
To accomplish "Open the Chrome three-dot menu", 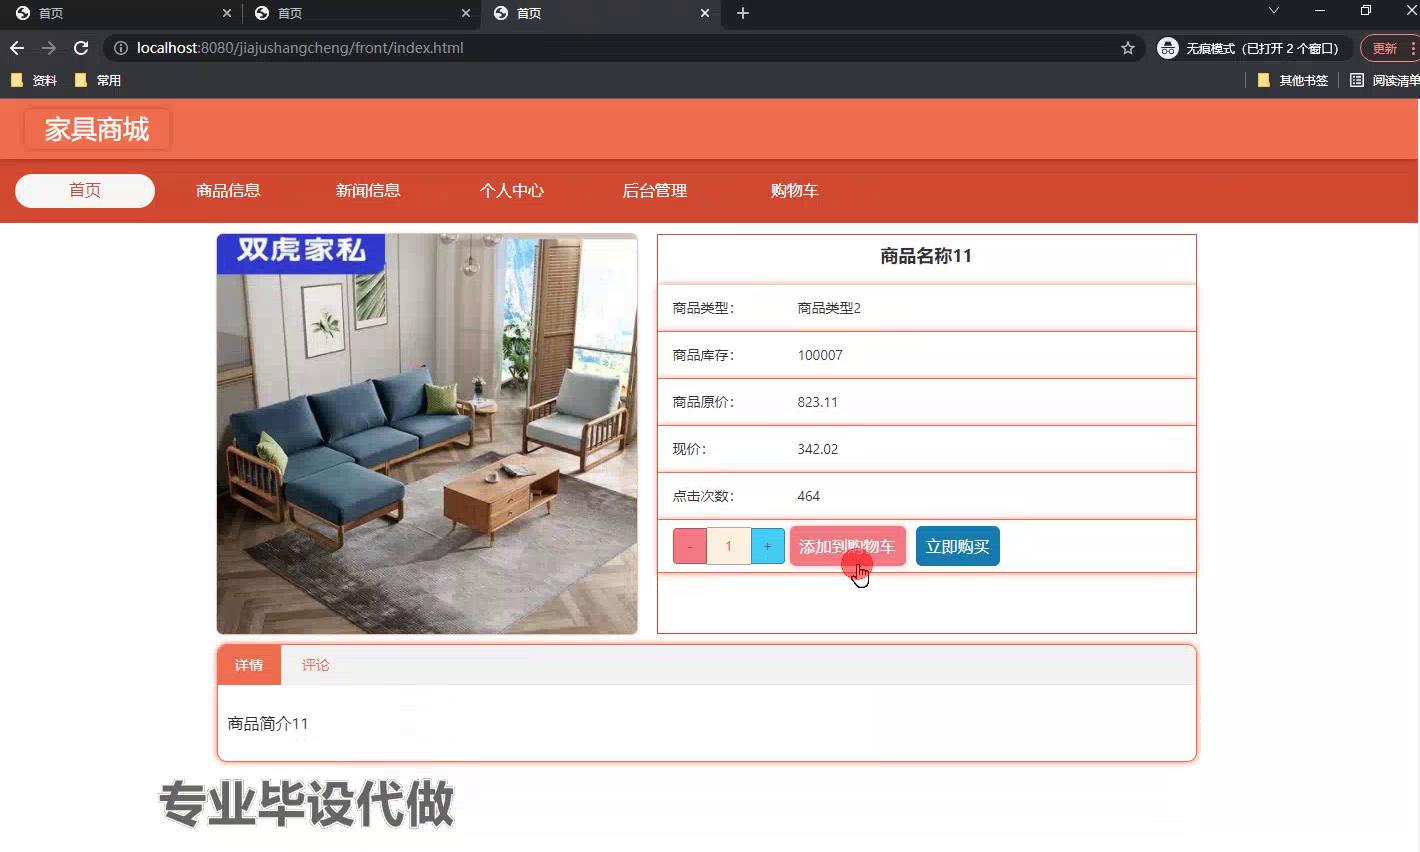I will pyautogui.click(x=1414, y=47).
